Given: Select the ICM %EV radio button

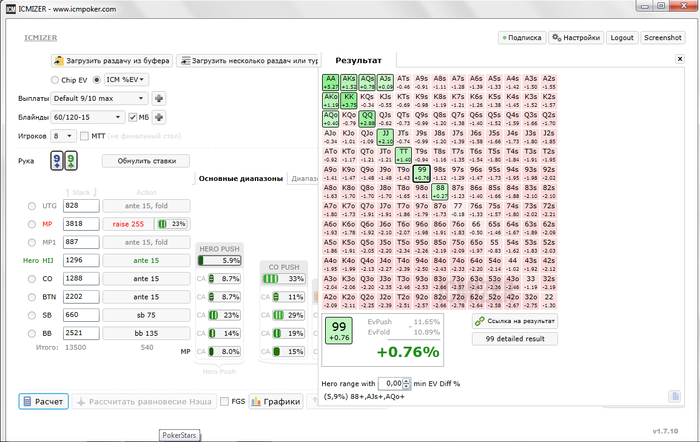Looking at the screenshot, I should [x=96, y=80].
